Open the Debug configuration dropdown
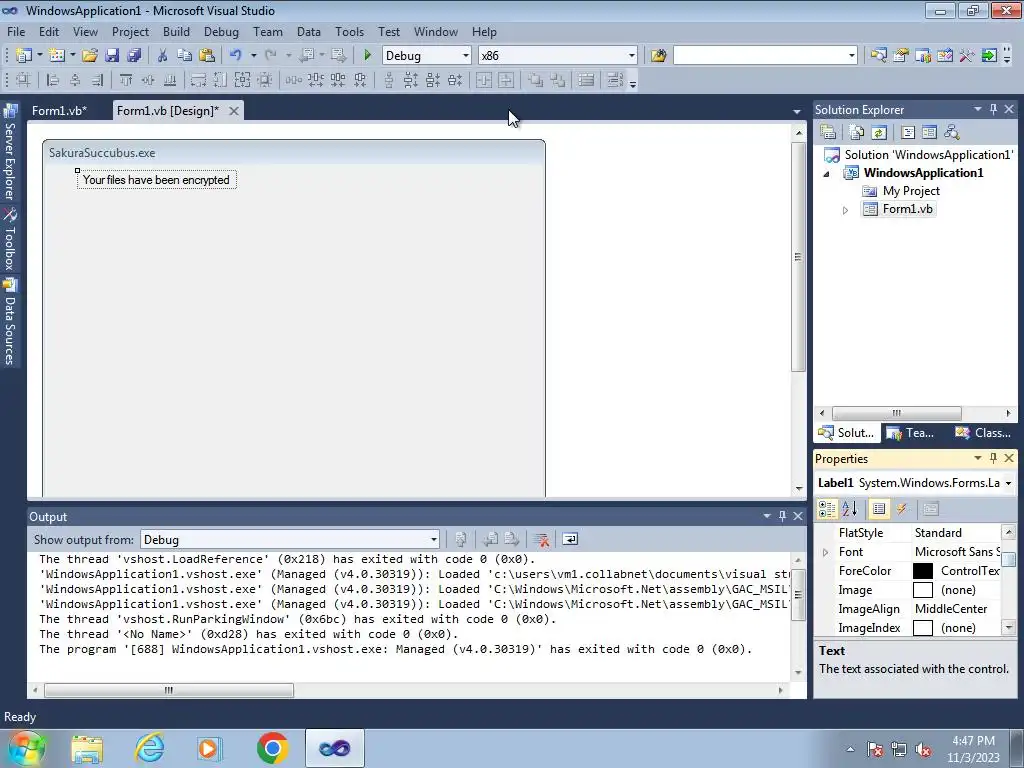 point(466,56)
